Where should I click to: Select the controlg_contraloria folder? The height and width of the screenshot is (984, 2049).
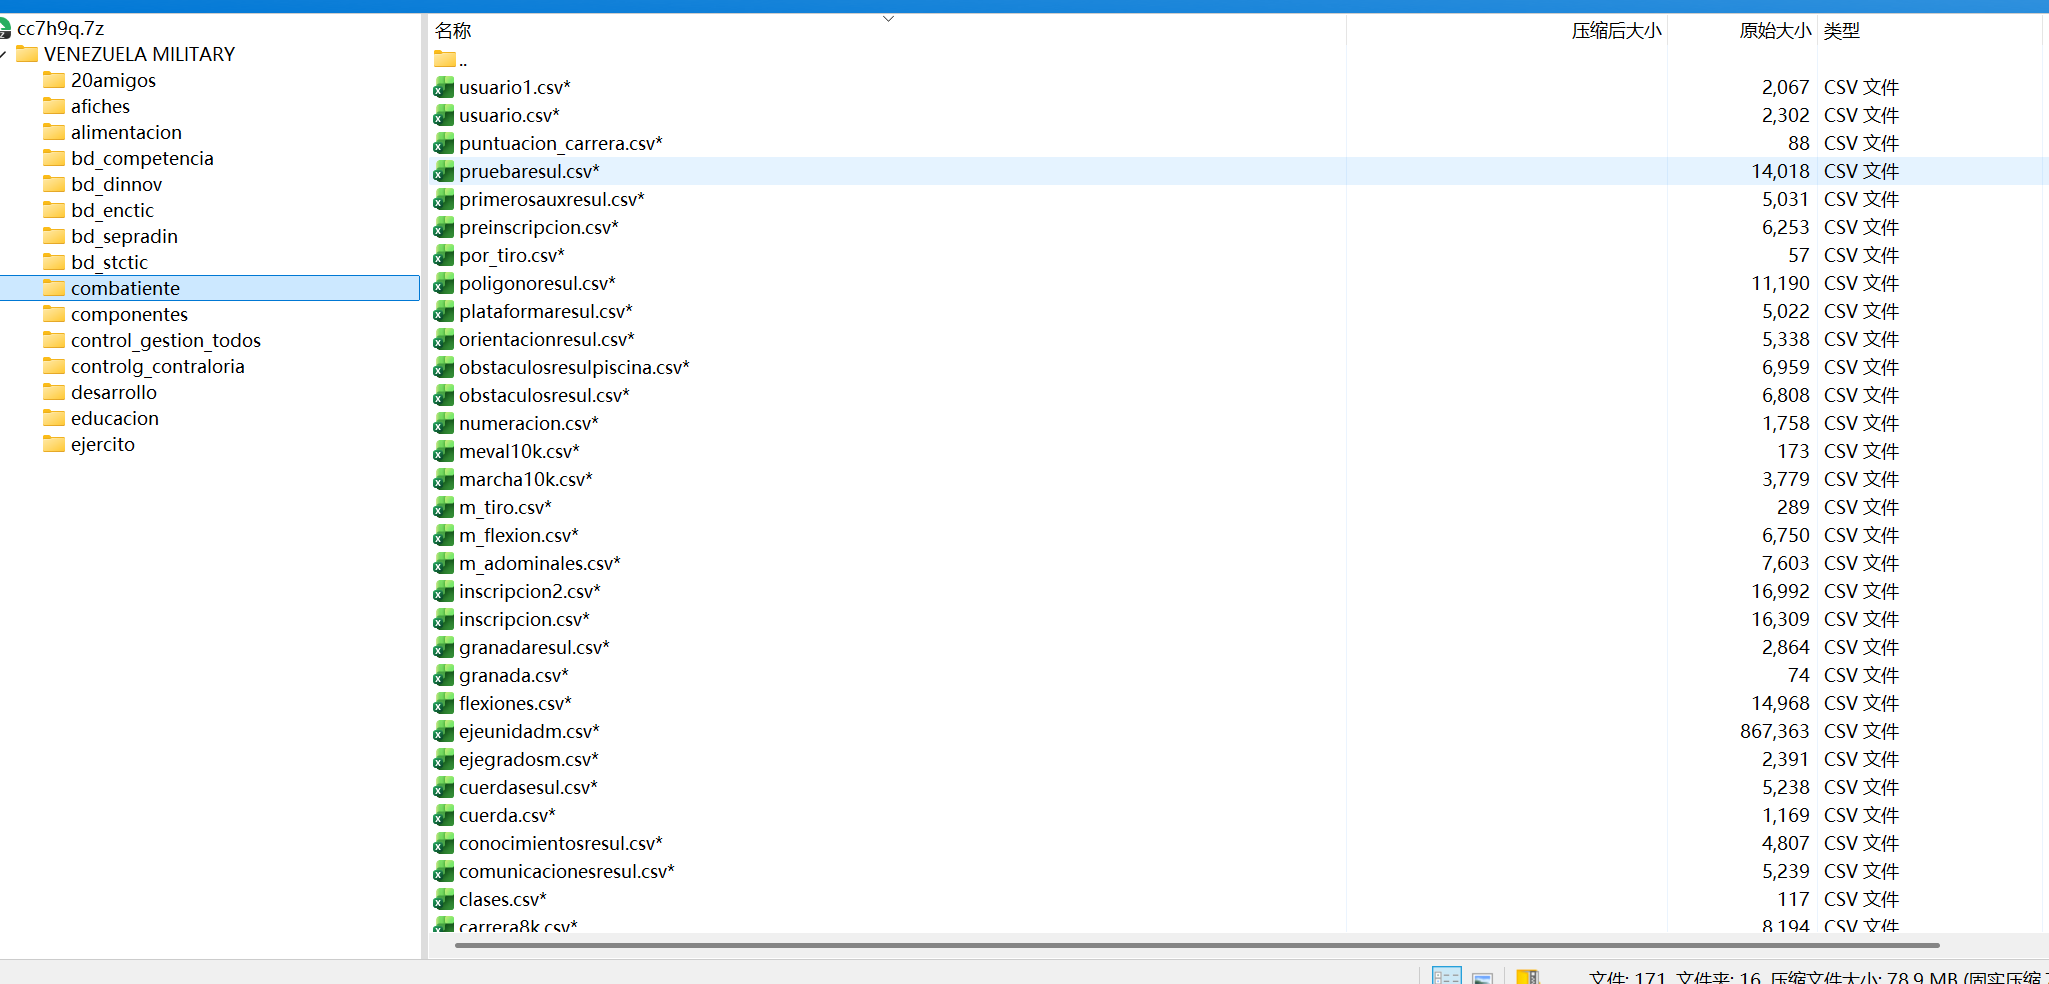click(158, 366)
